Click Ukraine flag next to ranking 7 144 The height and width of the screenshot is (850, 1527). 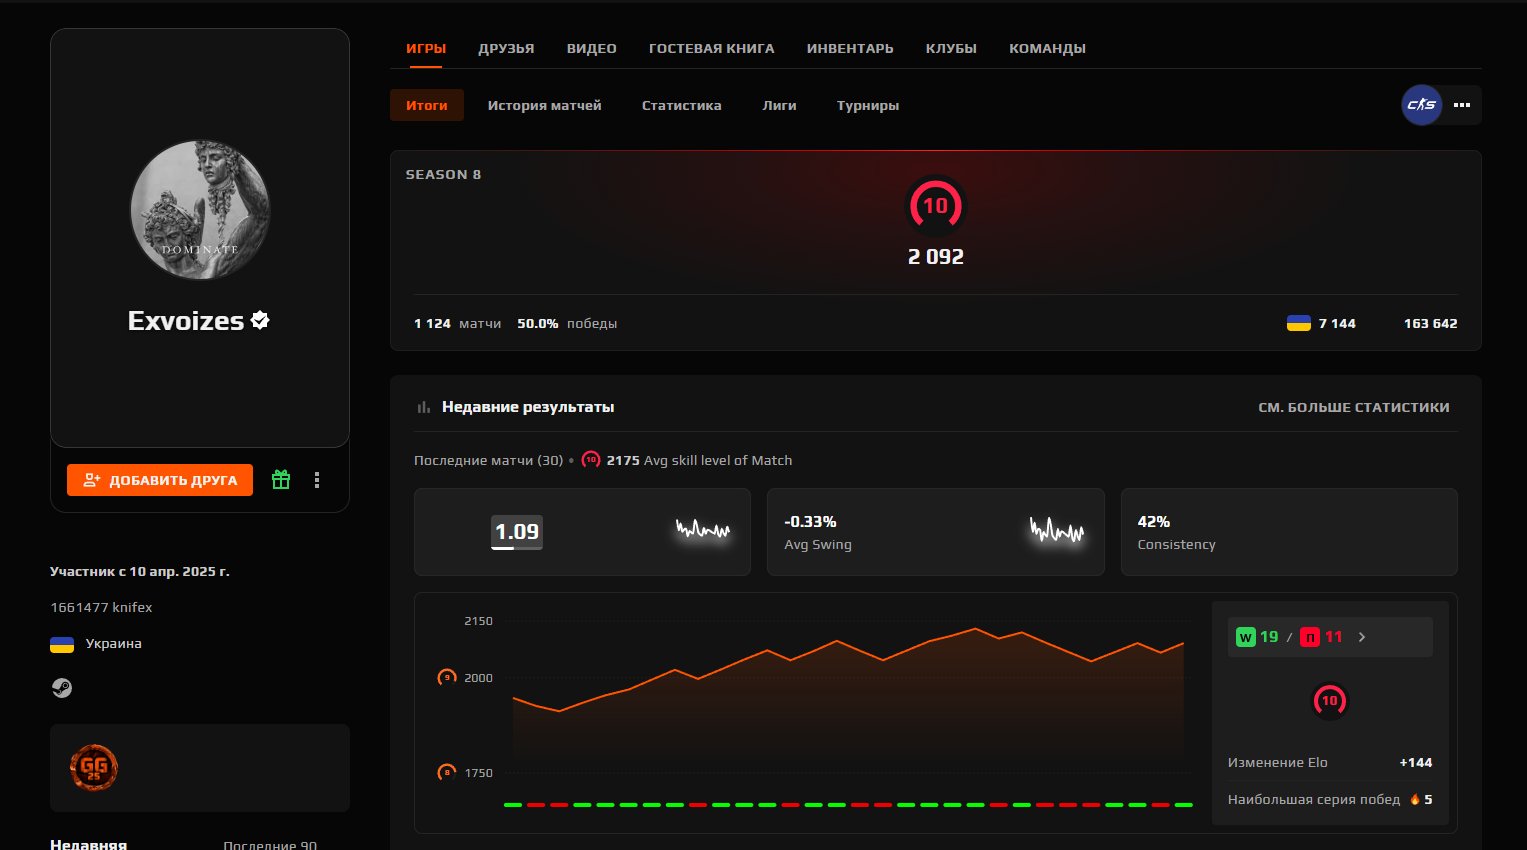coord(1299,323)
